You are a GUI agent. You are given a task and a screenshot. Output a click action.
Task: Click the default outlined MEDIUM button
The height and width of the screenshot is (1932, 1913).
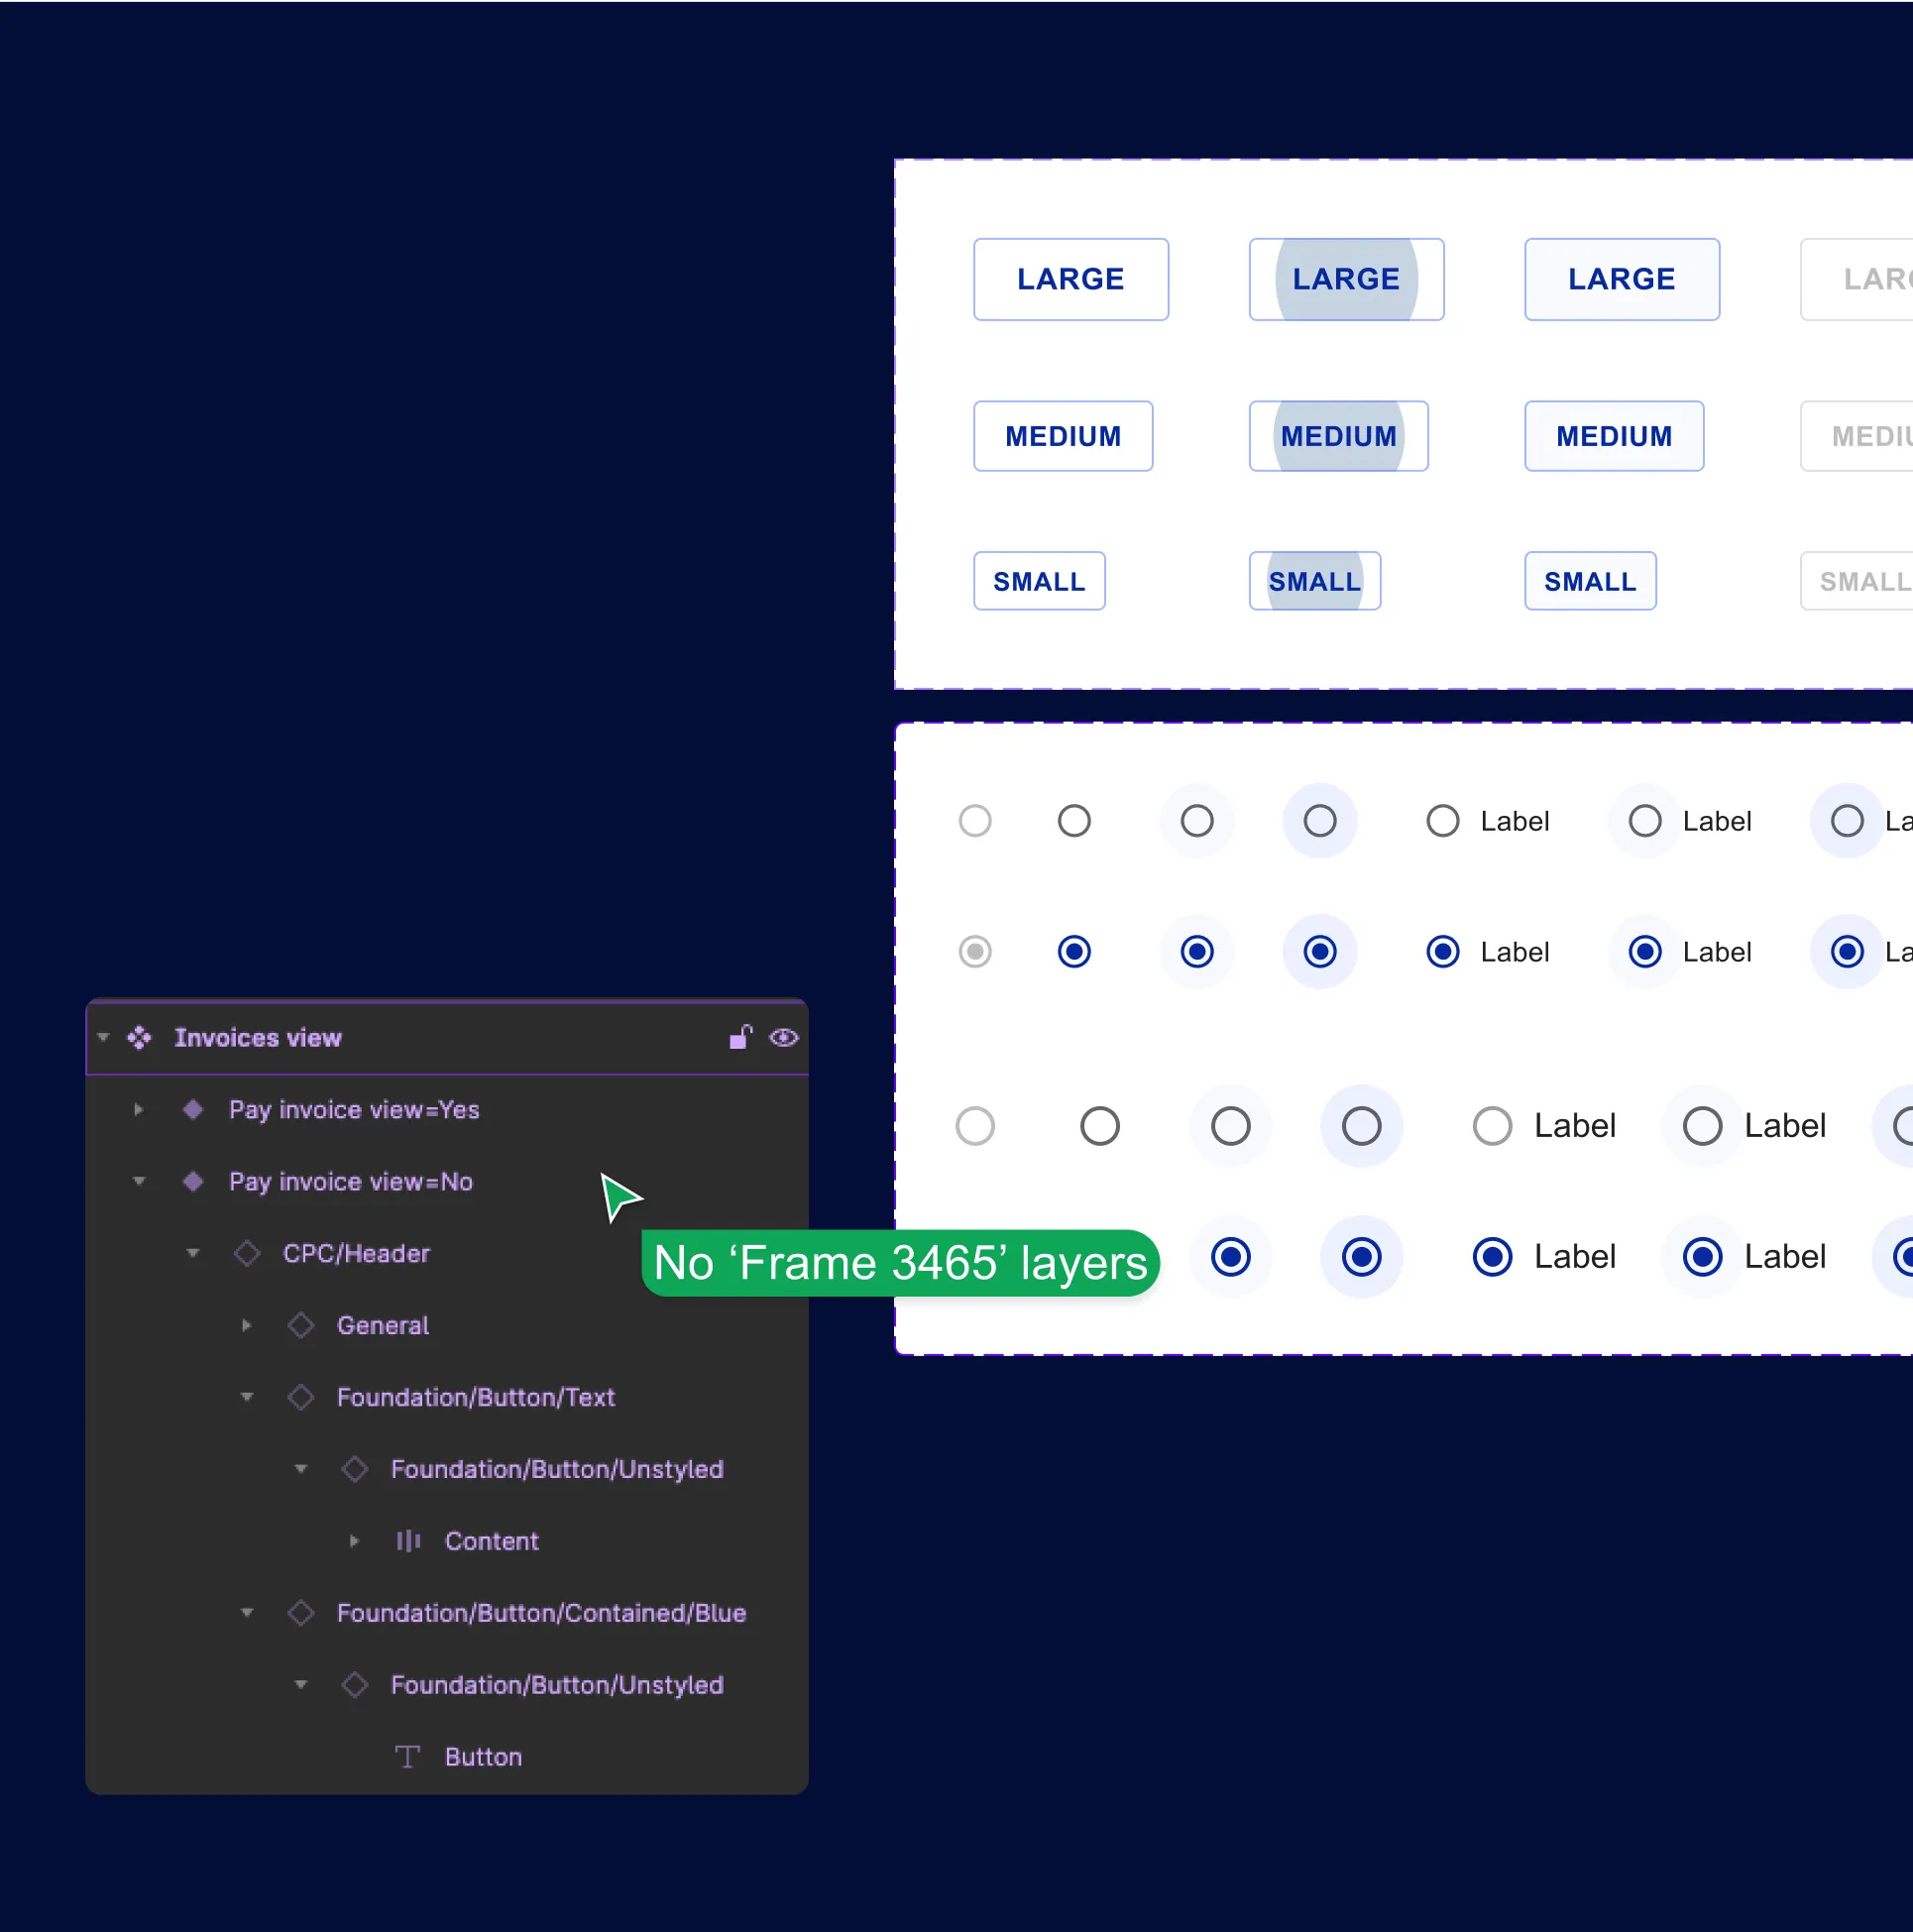click(x=1063, y=436)
